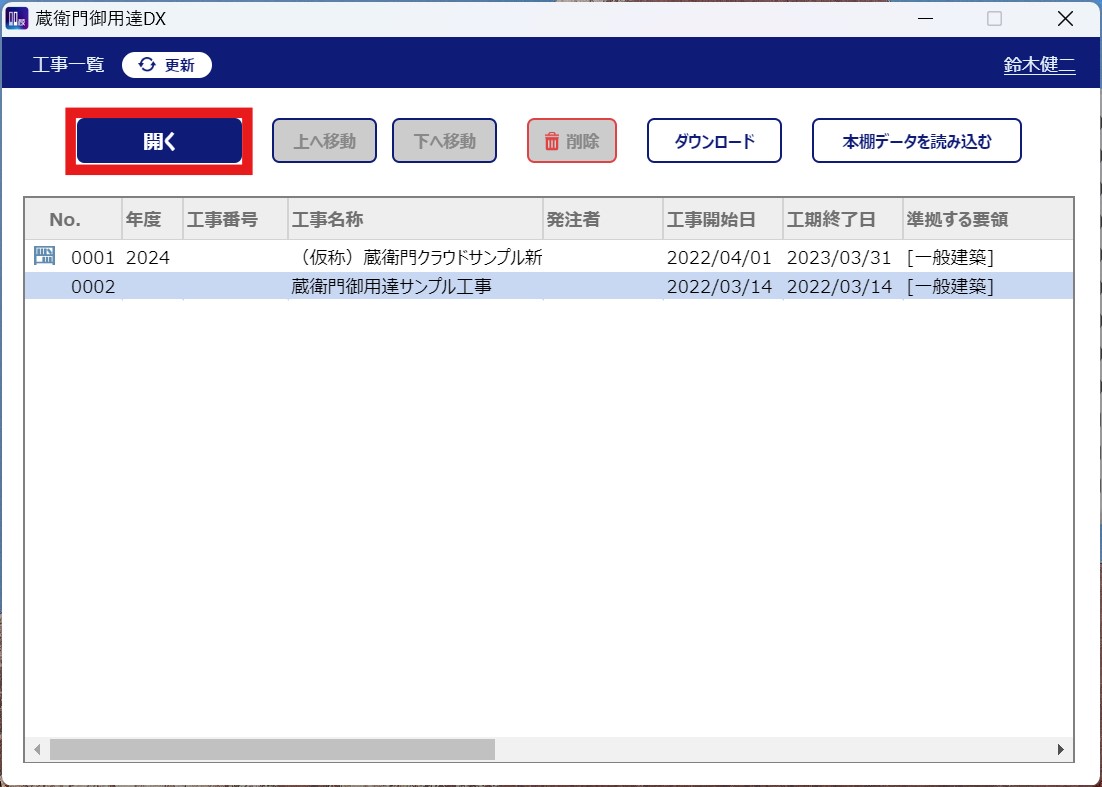Click the horizontal scrollbar thumb
Viewport: 1102px width, 787px height.
(272, 750)
